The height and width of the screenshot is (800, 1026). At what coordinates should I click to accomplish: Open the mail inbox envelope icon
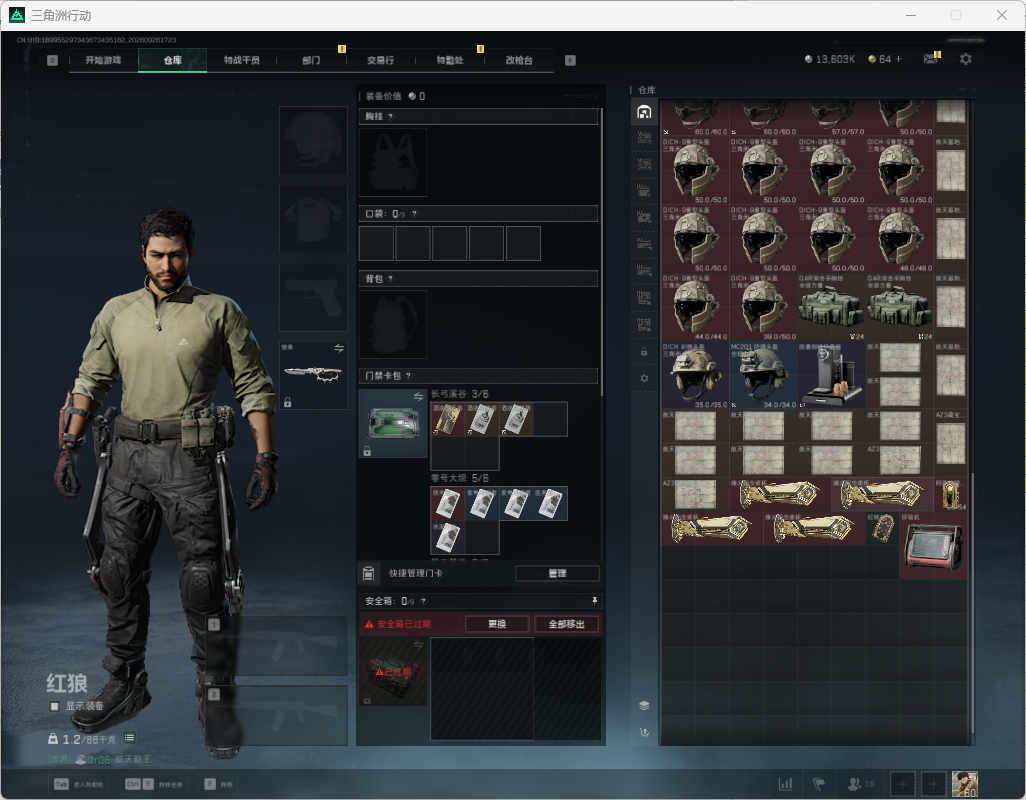click(930, 59)
